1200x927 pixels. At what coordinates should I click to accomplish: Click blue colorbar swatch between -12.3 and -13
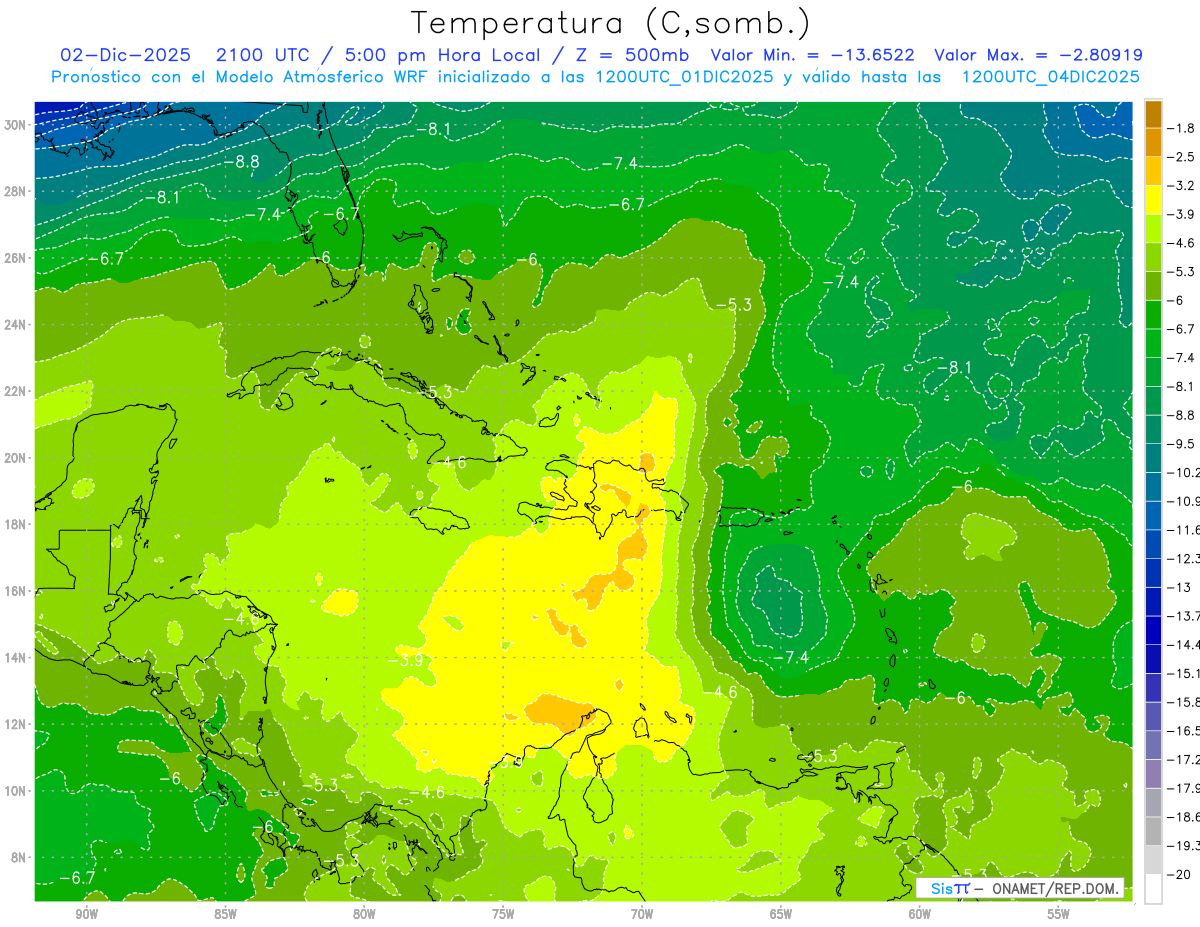tap(1153, 573)
